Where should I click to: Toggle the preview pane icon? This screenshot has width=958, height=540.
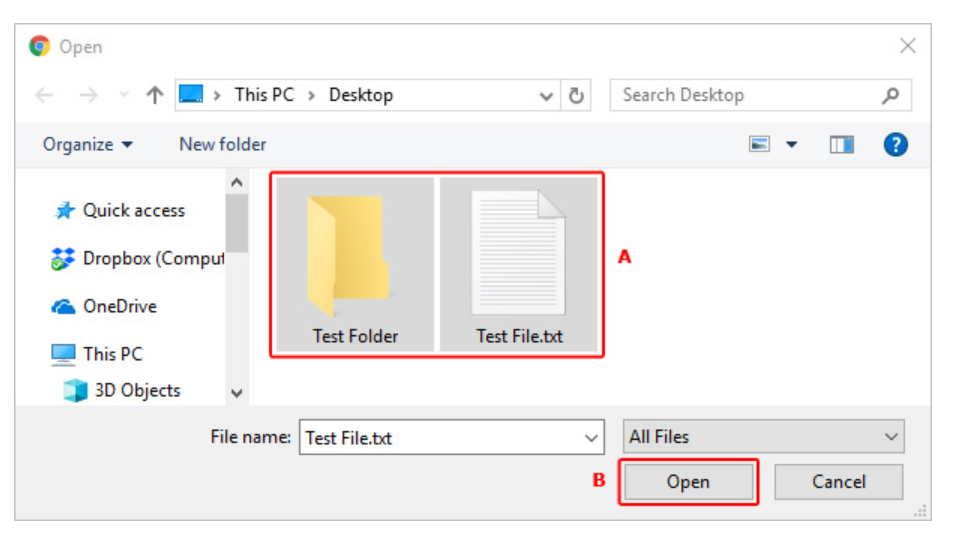pyautogui.click(x=841, y=145)
